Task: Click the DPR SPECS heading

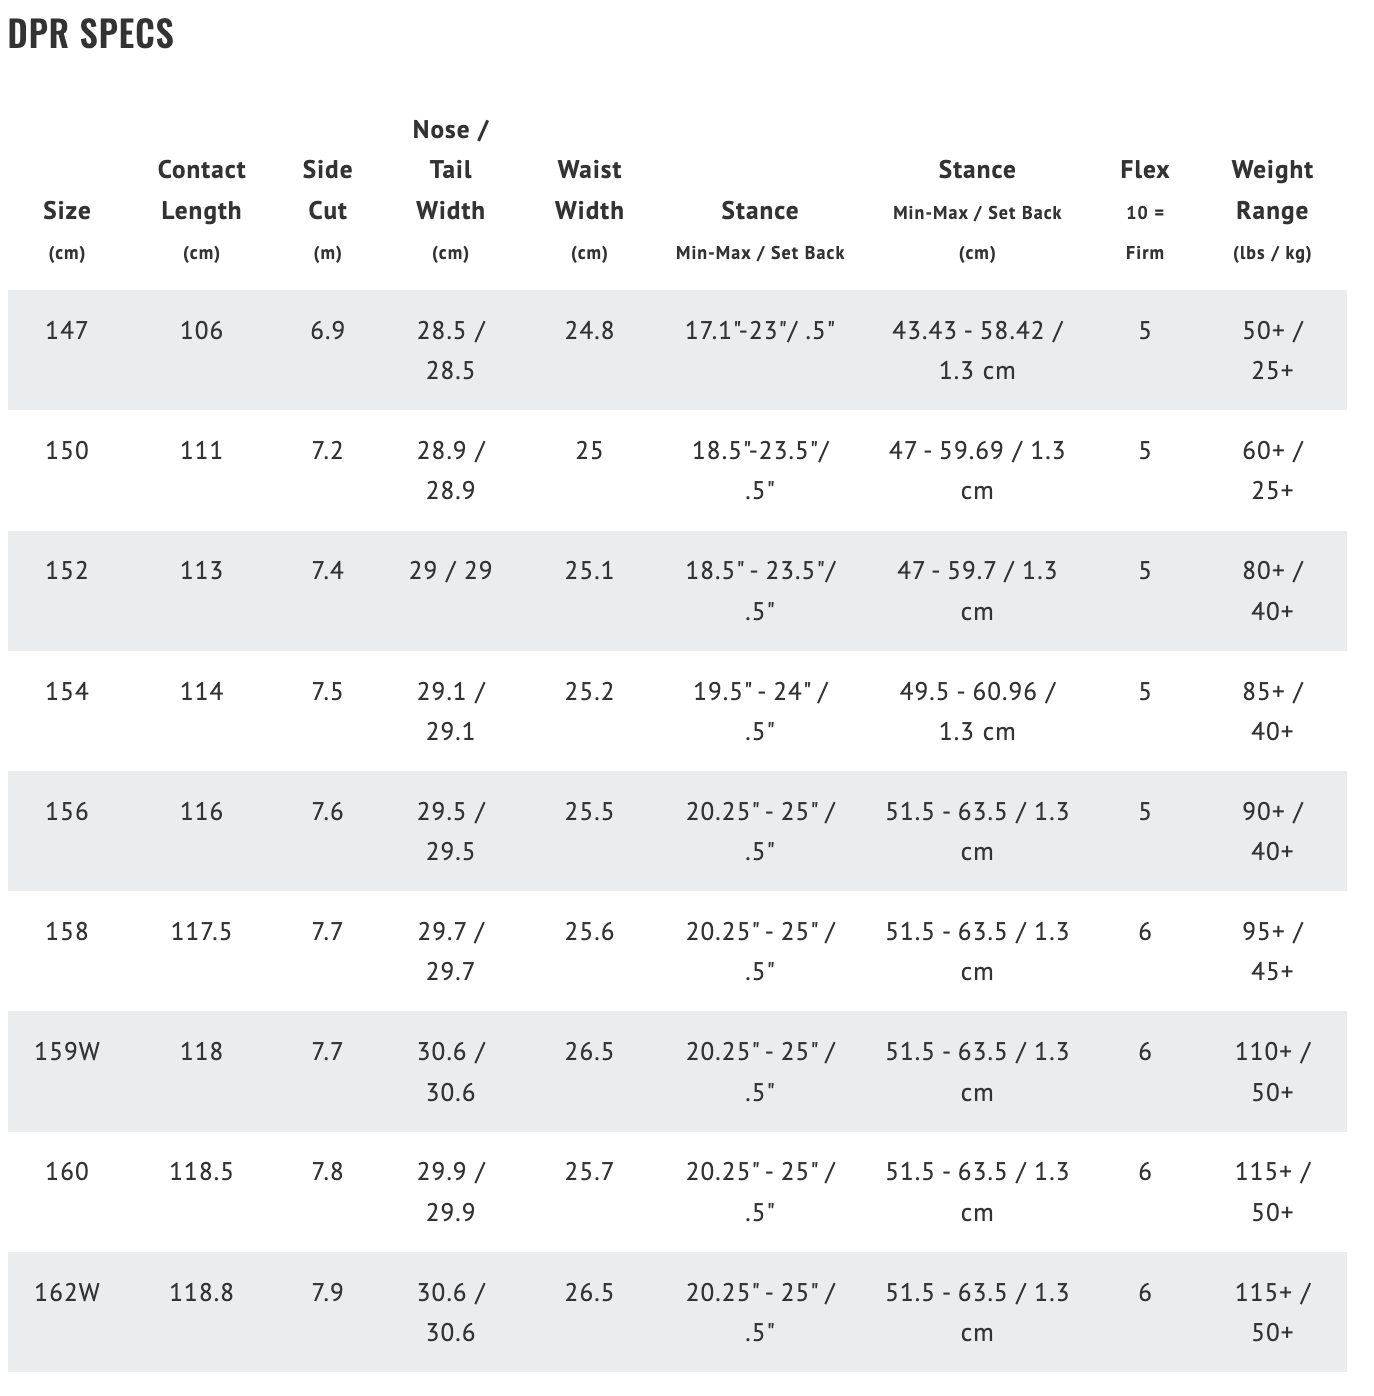Action: (91, 34)
